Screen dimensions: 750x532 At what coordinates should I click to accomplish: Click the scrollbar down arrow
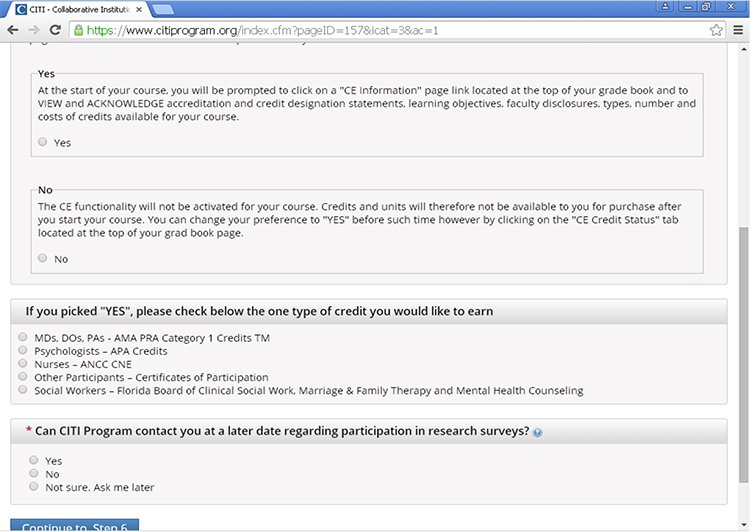click(744, 525)
